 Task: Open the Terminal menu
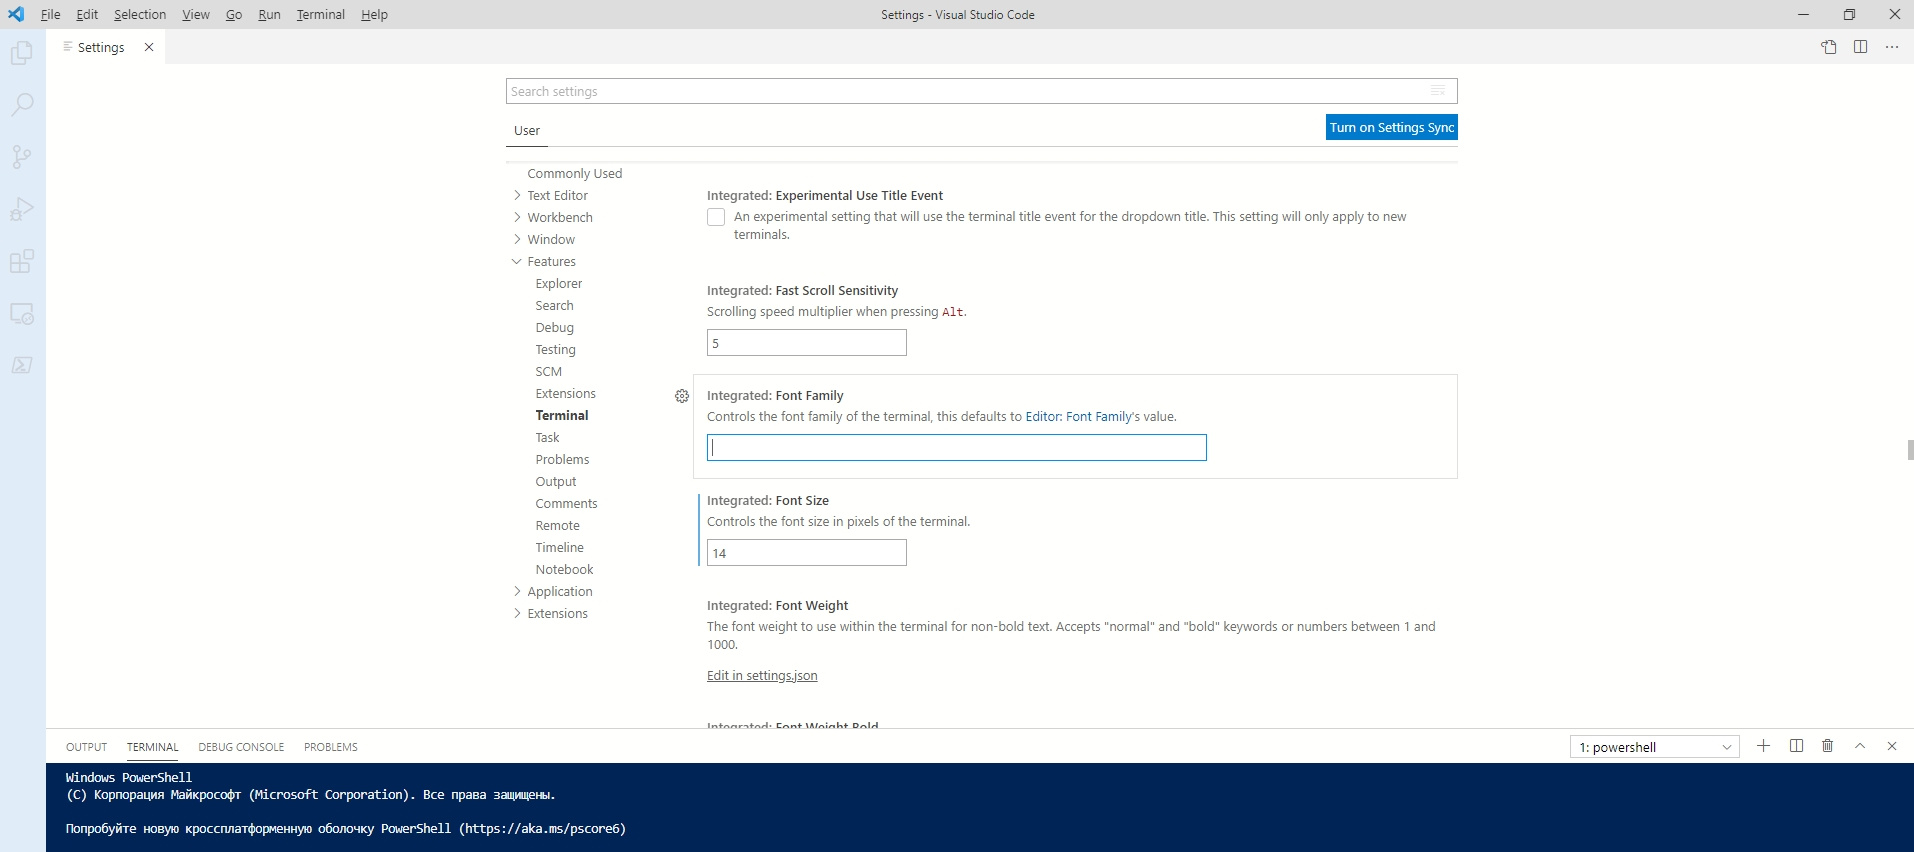320,14
